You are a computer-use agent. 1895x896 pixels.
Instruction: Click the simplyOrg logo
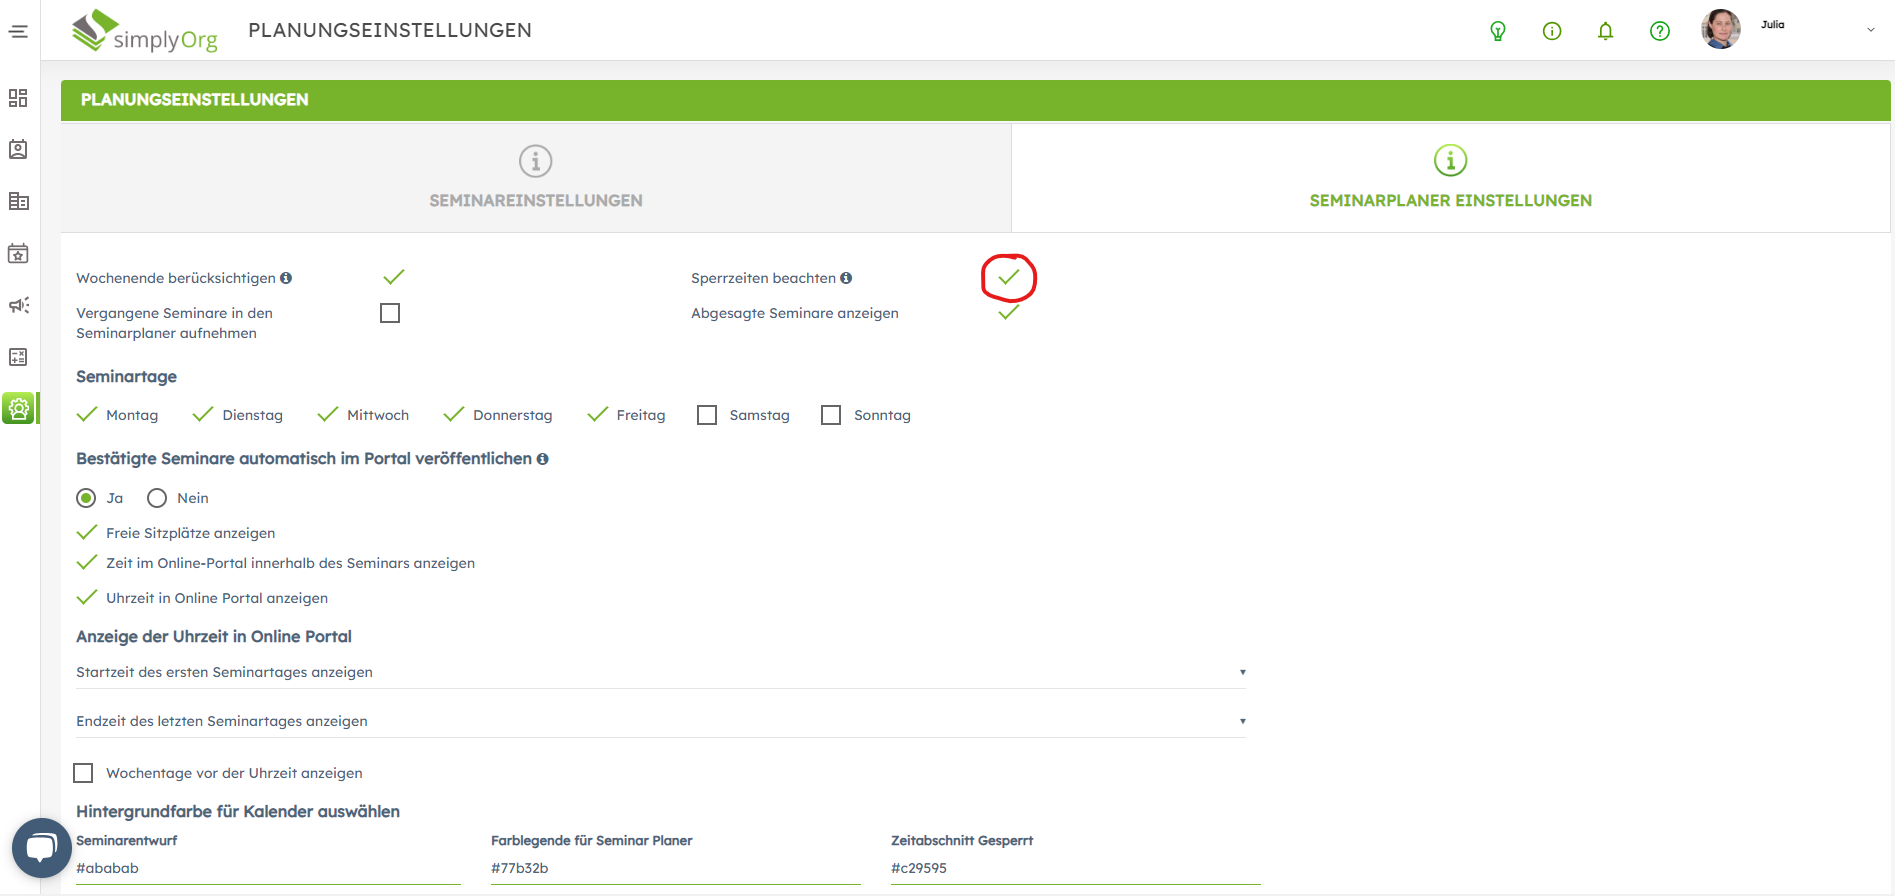145,31
